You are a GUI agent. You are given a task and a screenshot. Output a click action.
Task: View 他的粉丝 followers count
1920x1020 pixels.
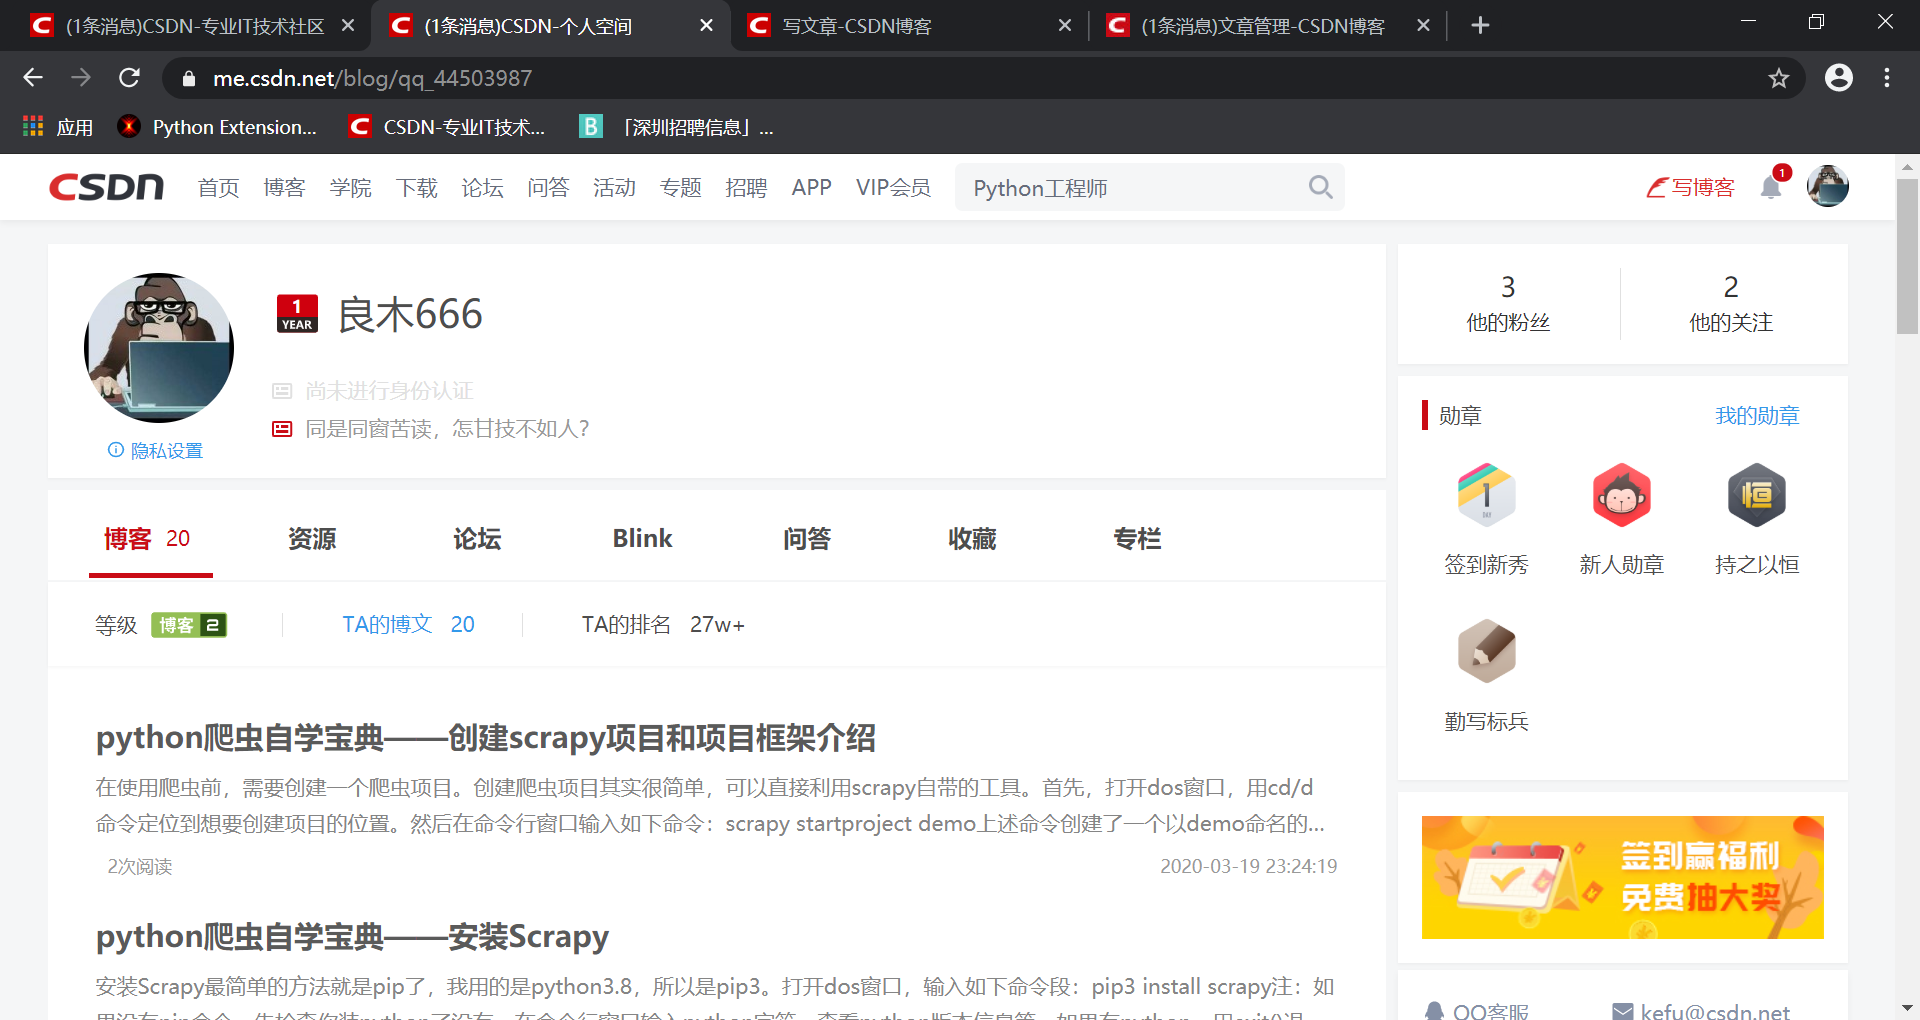click(1508, 304)
